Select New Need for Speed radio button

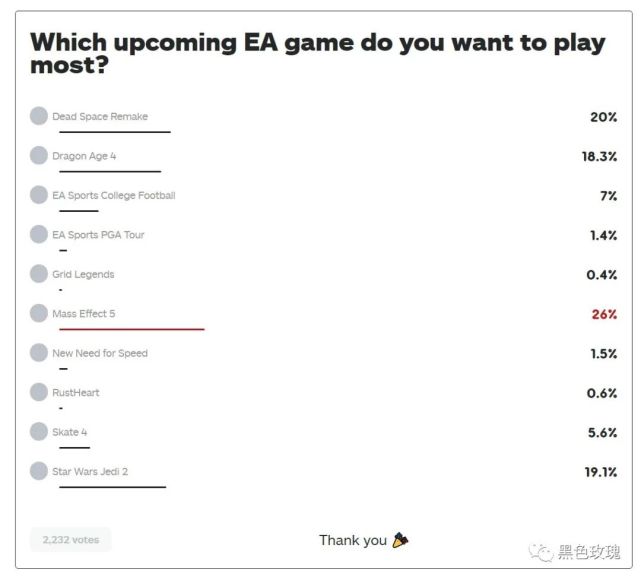click(39, 353)
